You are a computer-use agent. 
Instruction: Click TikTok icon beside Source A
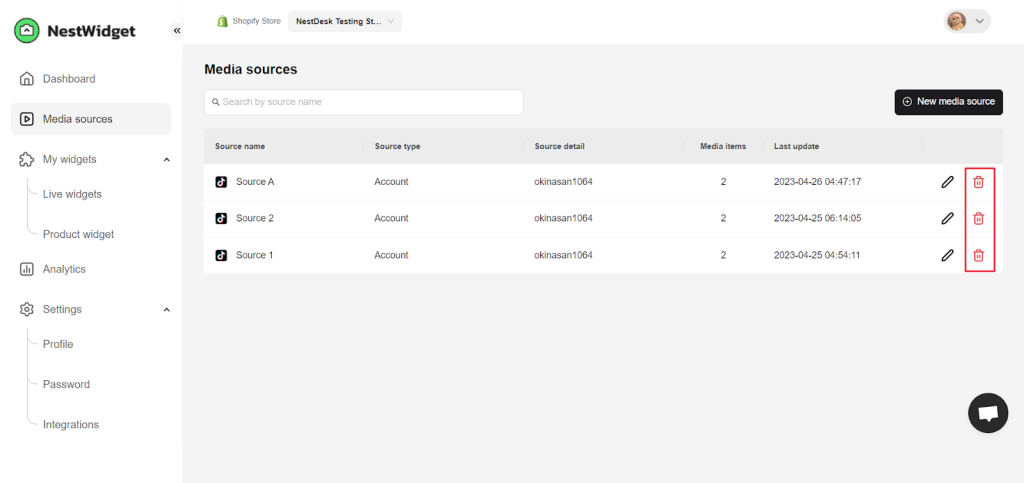(221, 182)
